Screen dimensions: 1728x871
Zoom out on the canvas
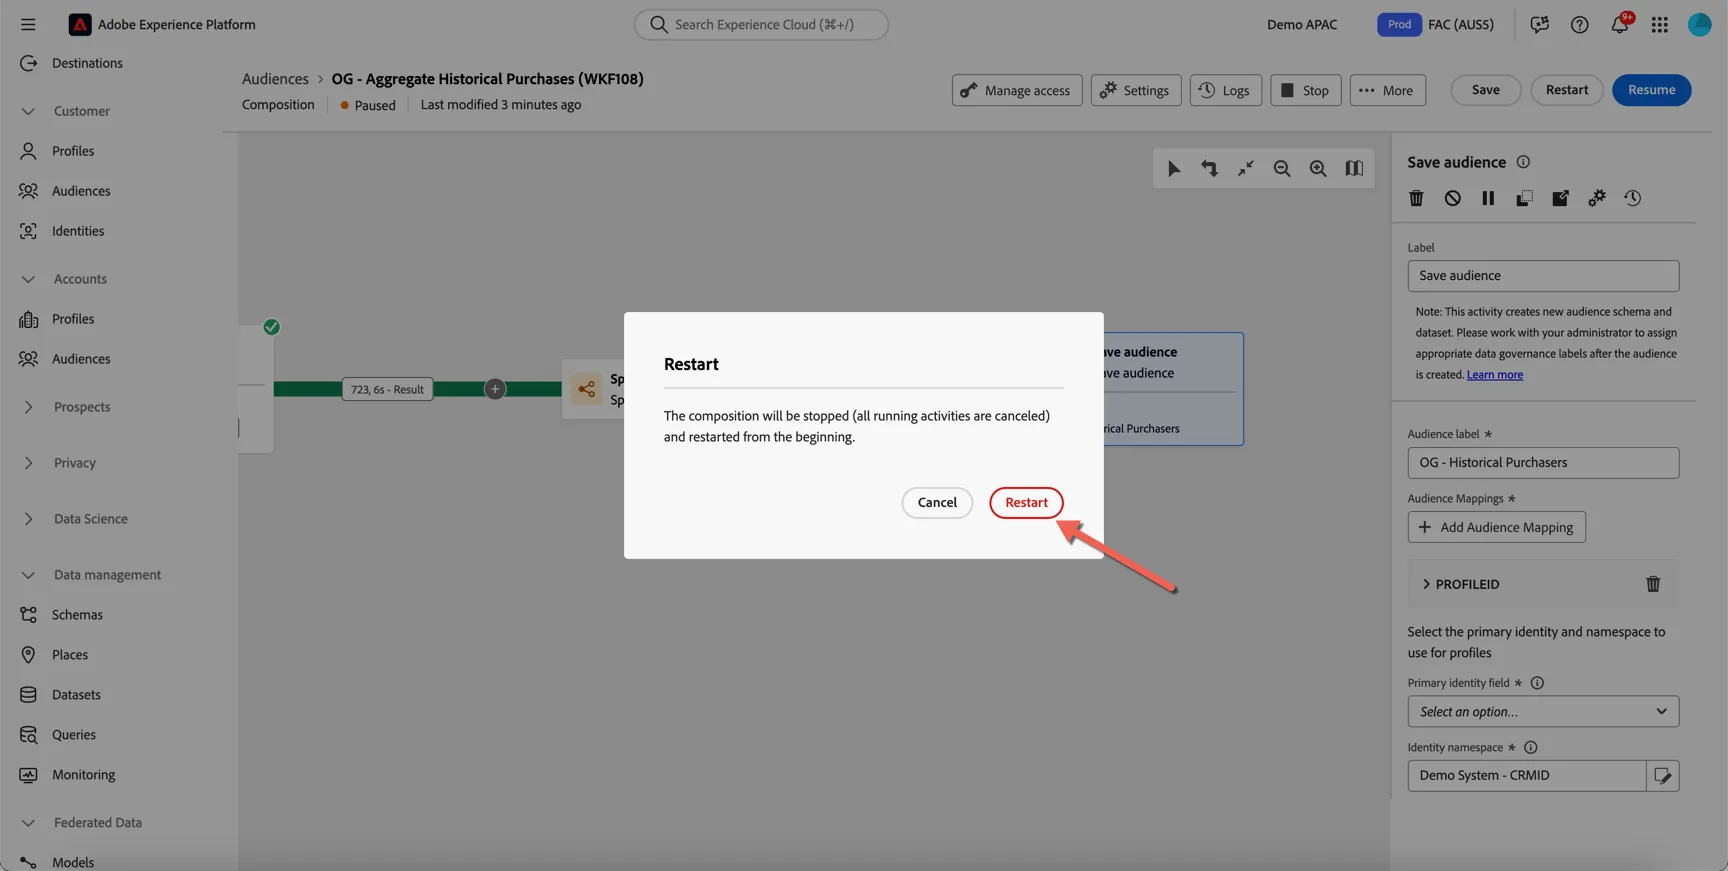1281,169
